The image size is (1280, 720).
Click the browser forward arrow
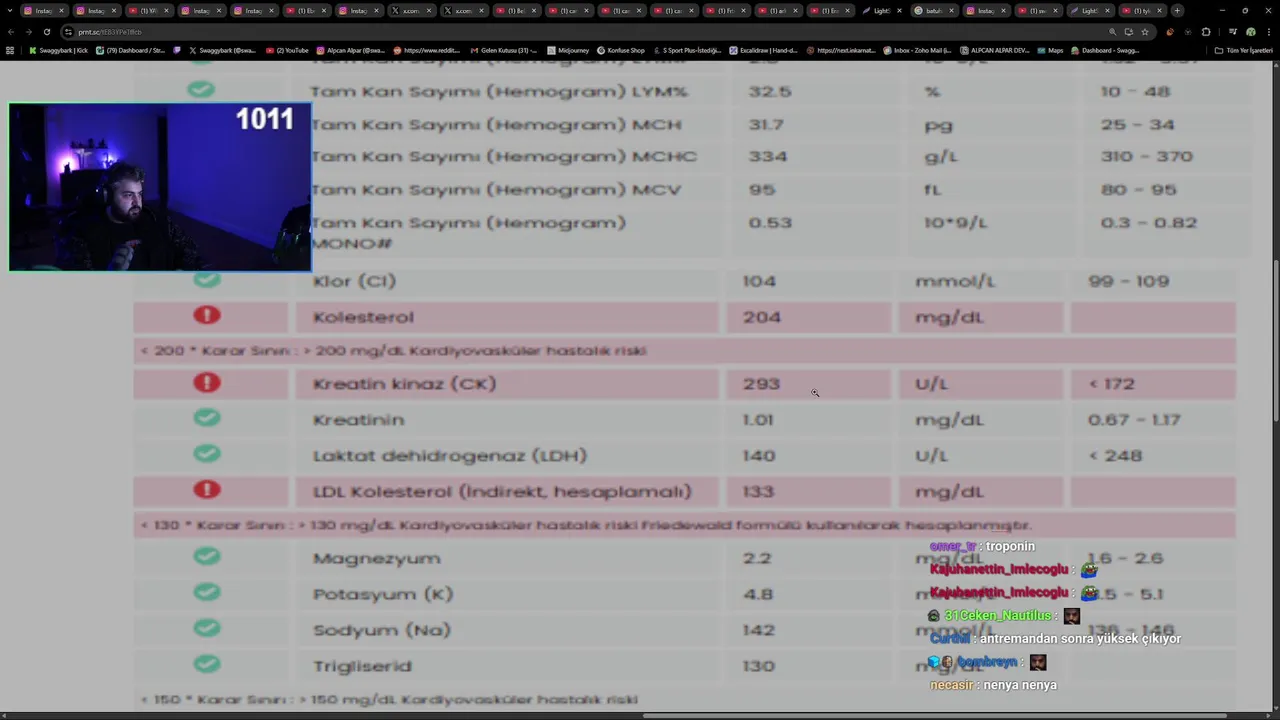click(28, 31)
